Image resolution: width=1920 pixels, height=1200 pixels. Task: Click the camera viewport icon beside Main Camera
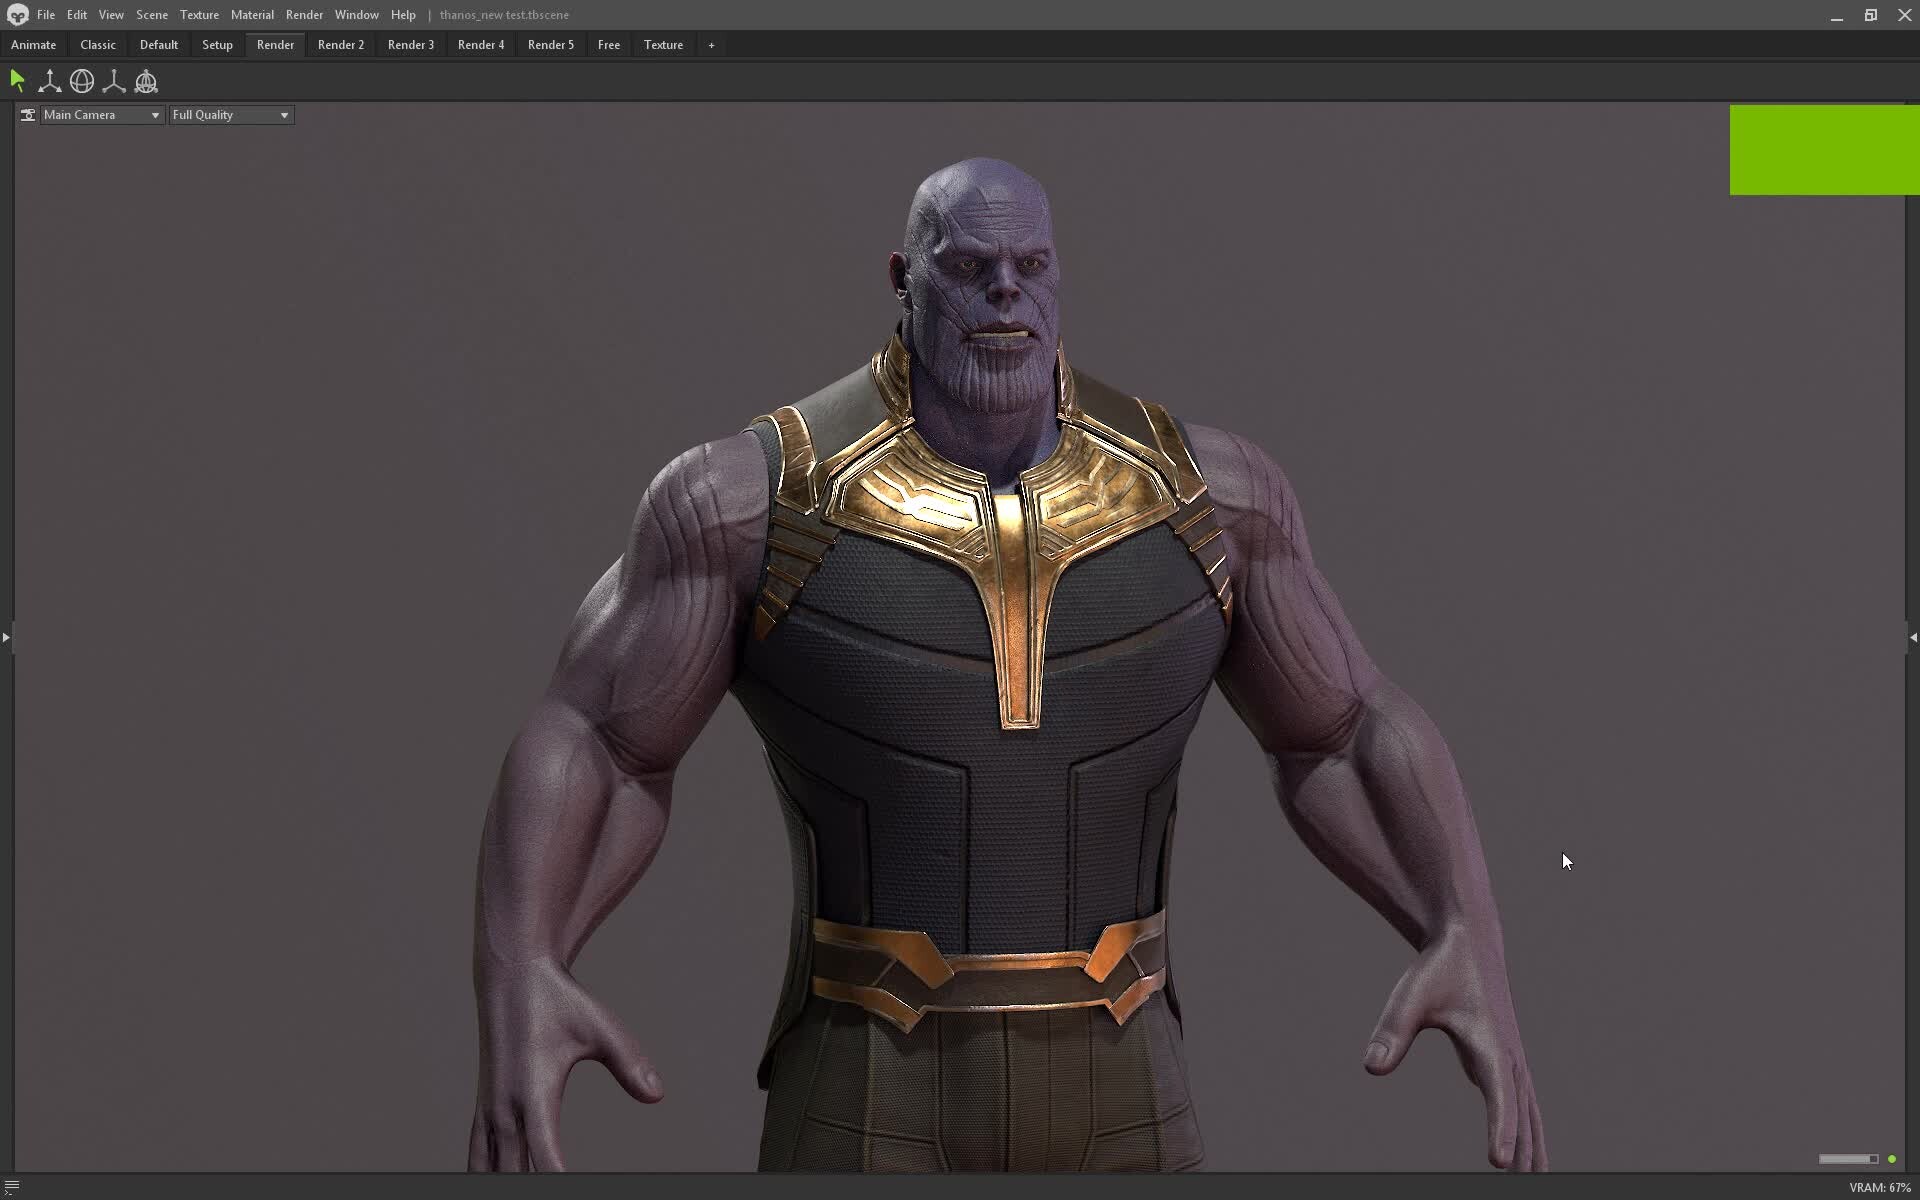27,114
